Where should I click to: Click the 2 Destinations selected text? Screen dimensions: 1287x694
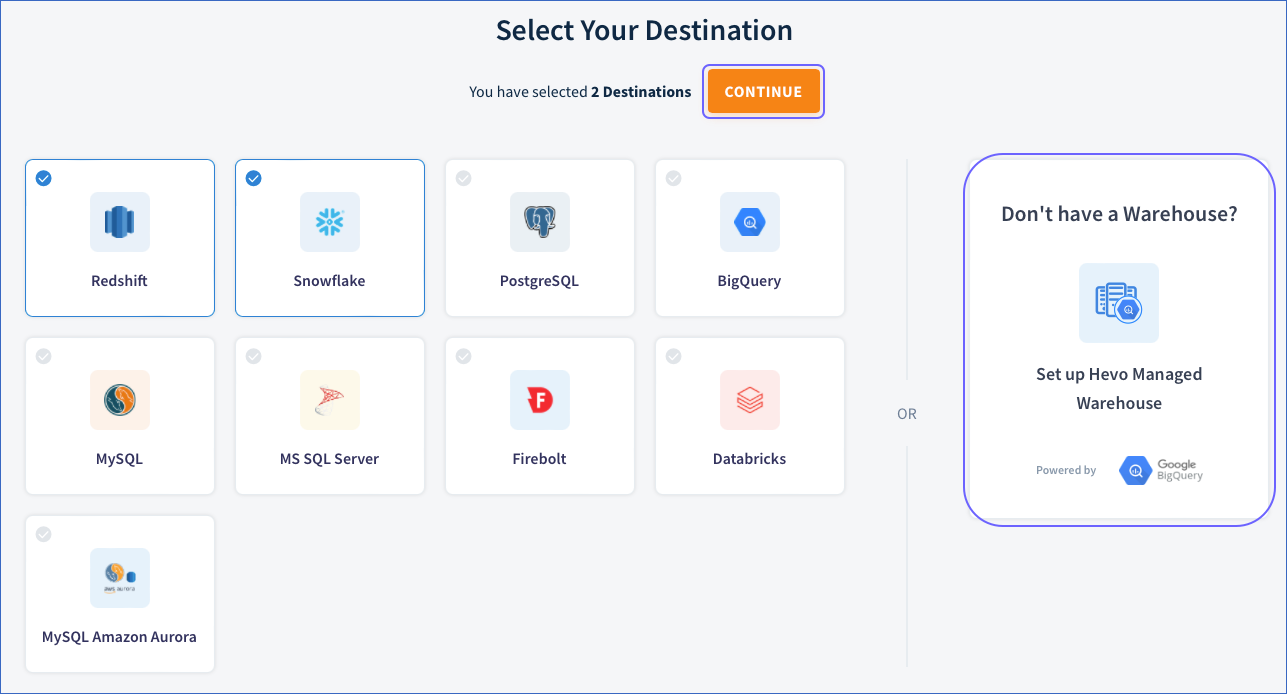(x=641, y=91)
